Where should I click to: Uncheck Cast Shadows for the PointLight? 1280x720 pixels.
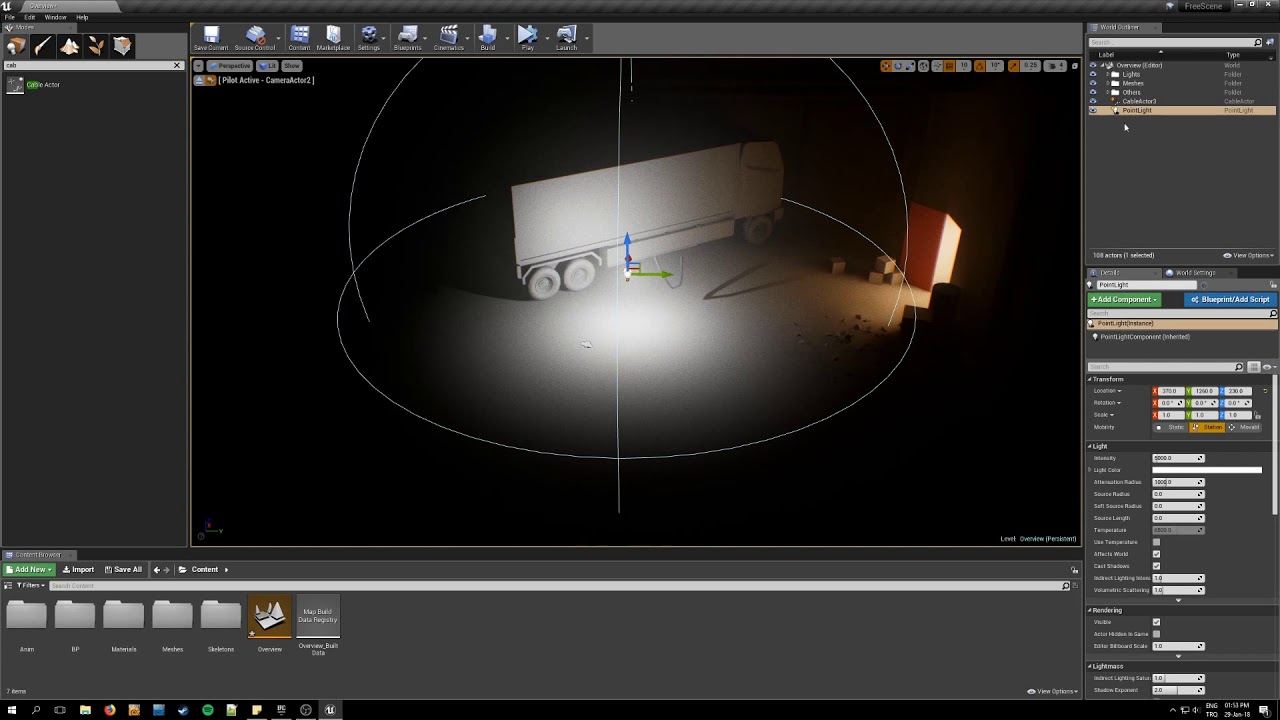(1157, 565)
